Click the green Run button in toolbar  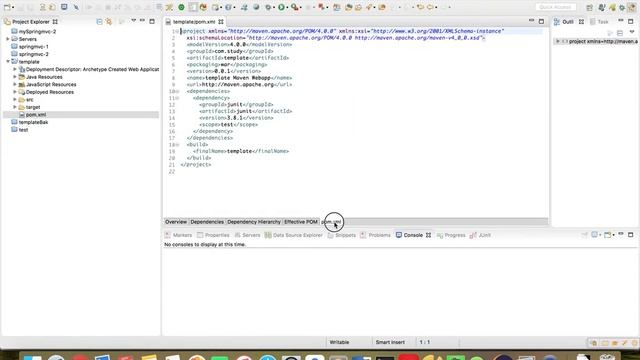pos(281,7)
